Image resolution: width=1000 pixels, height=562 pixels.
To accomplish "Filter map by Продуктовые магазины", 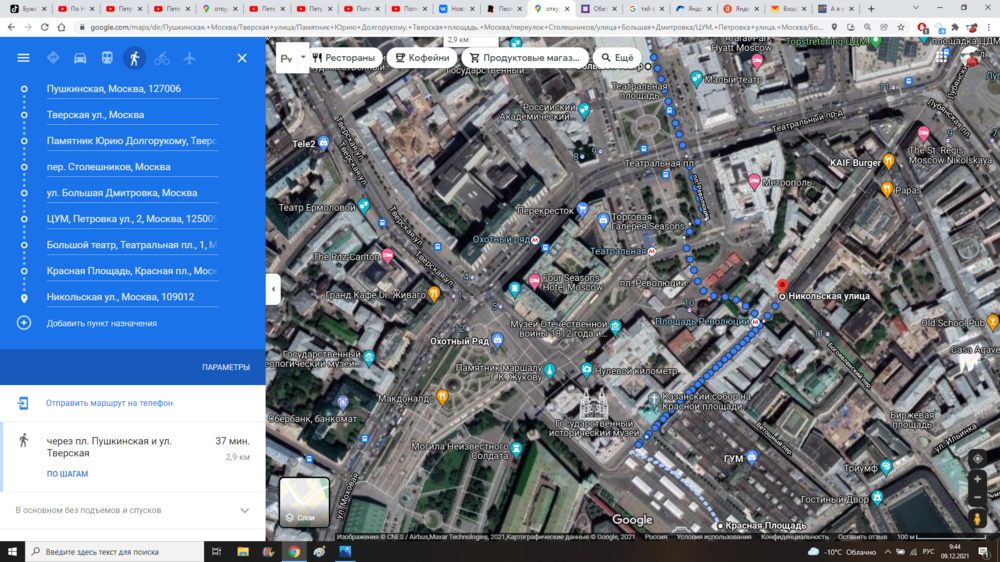I will click(524, 57).
